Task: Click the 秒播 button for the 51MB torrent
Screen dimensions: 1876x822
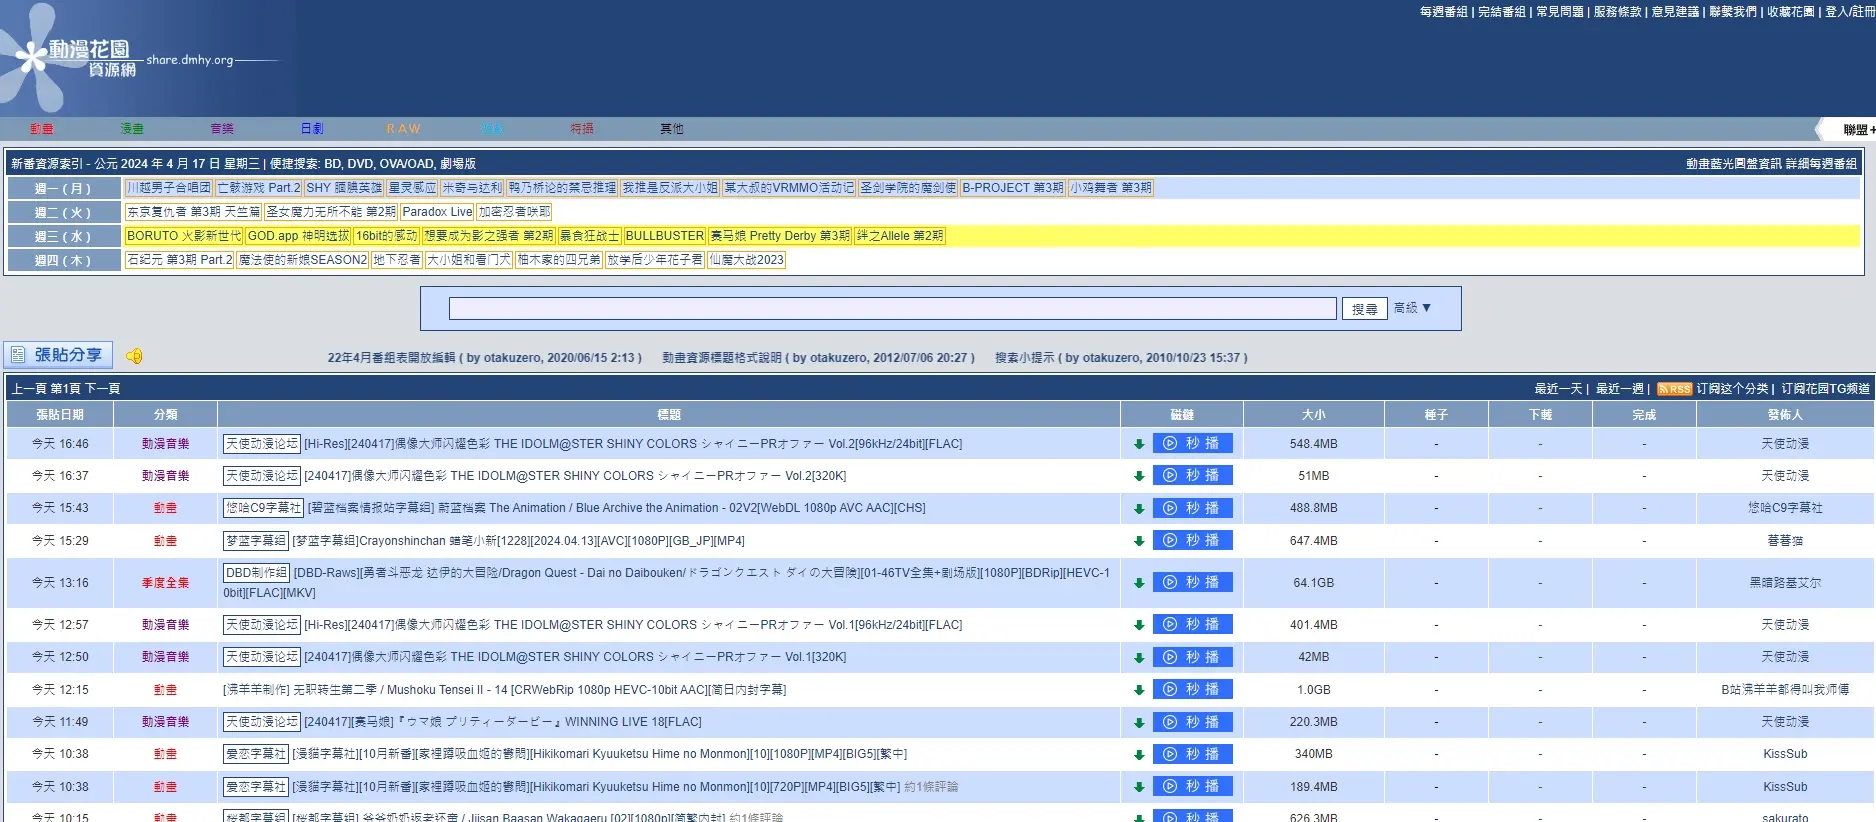Action: point(1192,475)
